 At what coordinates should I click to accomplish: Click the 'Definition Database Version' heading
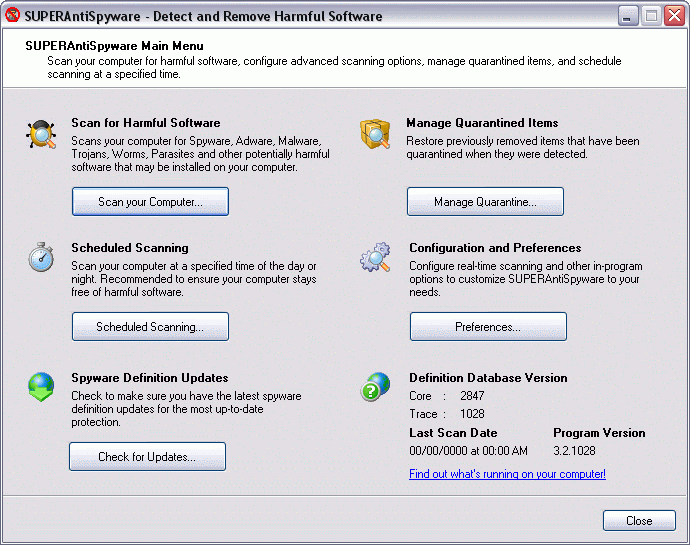[x=488, y=378]
